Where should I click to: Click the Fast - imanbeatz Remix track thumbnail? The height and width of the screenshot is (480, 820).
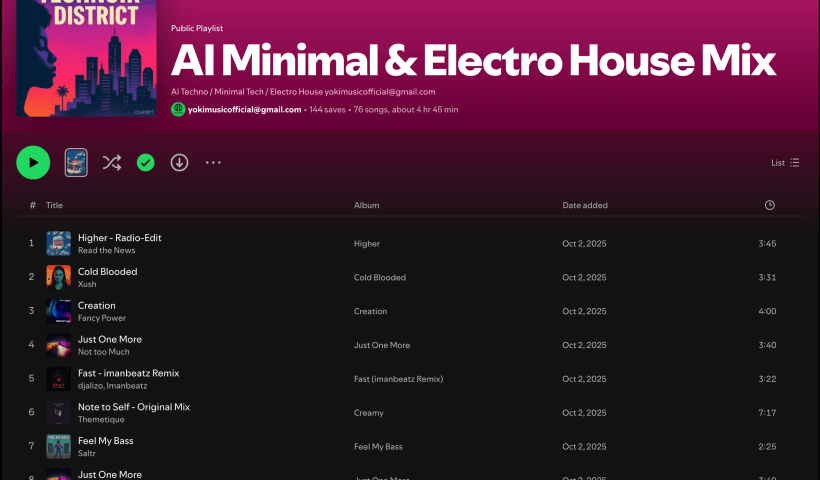point(58,379)
